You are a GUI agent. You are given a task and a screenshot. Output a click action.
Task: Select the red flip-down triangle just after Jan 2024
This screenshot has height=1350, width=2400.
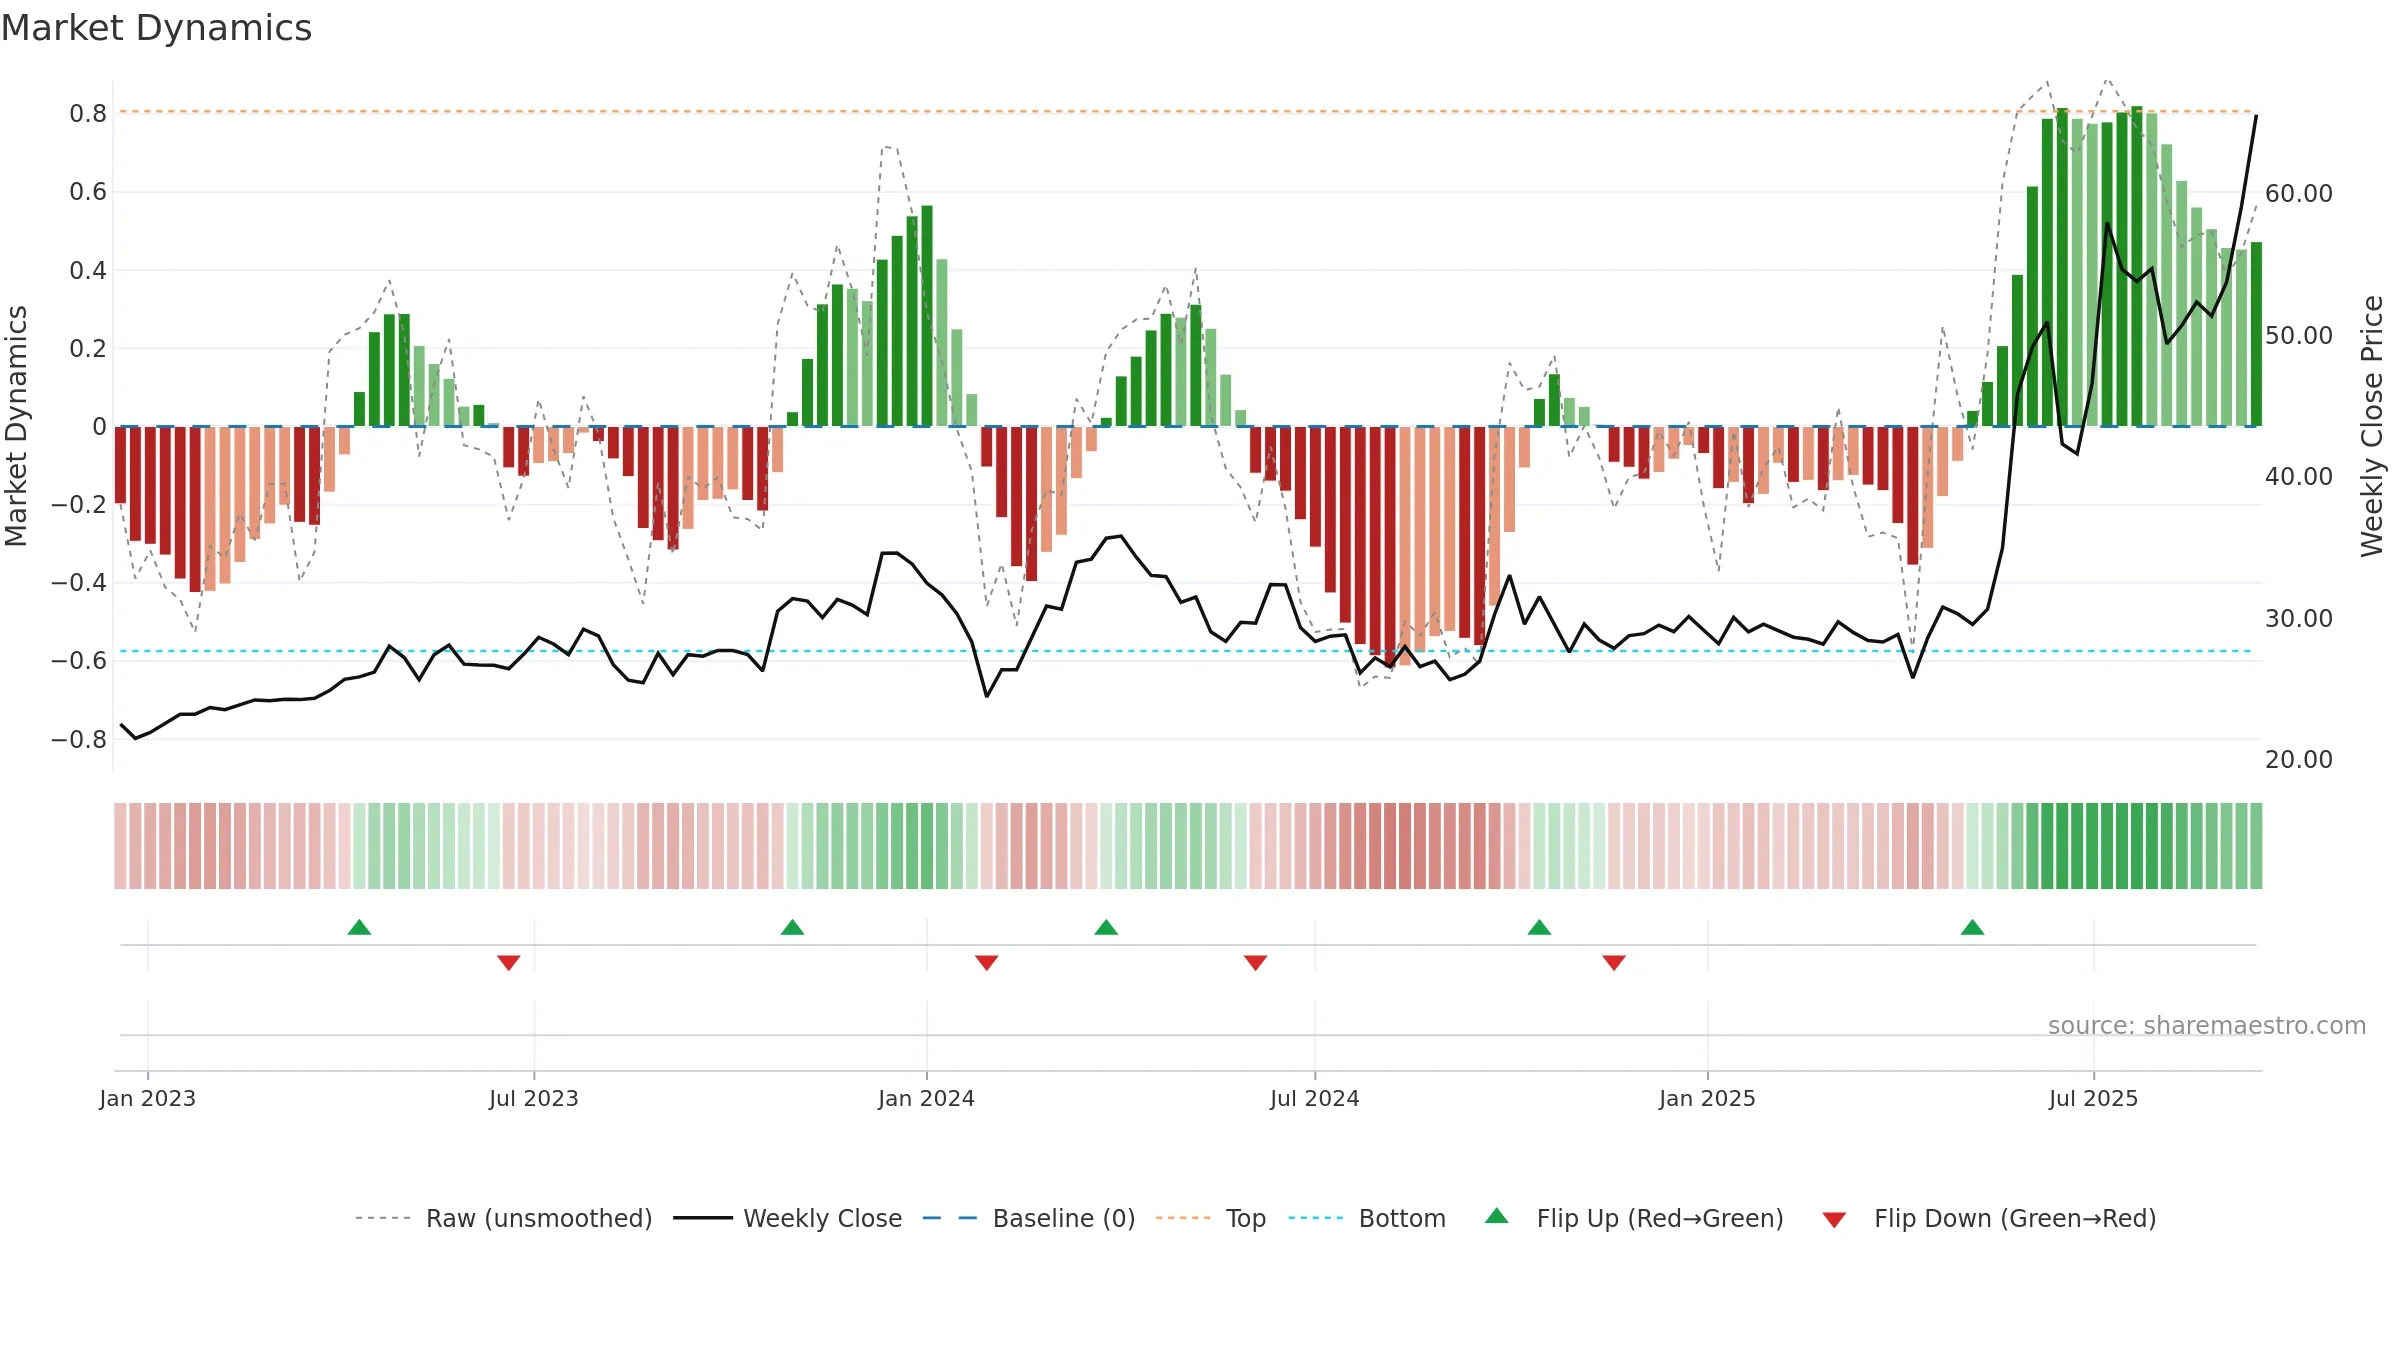(x=986, y=962)
